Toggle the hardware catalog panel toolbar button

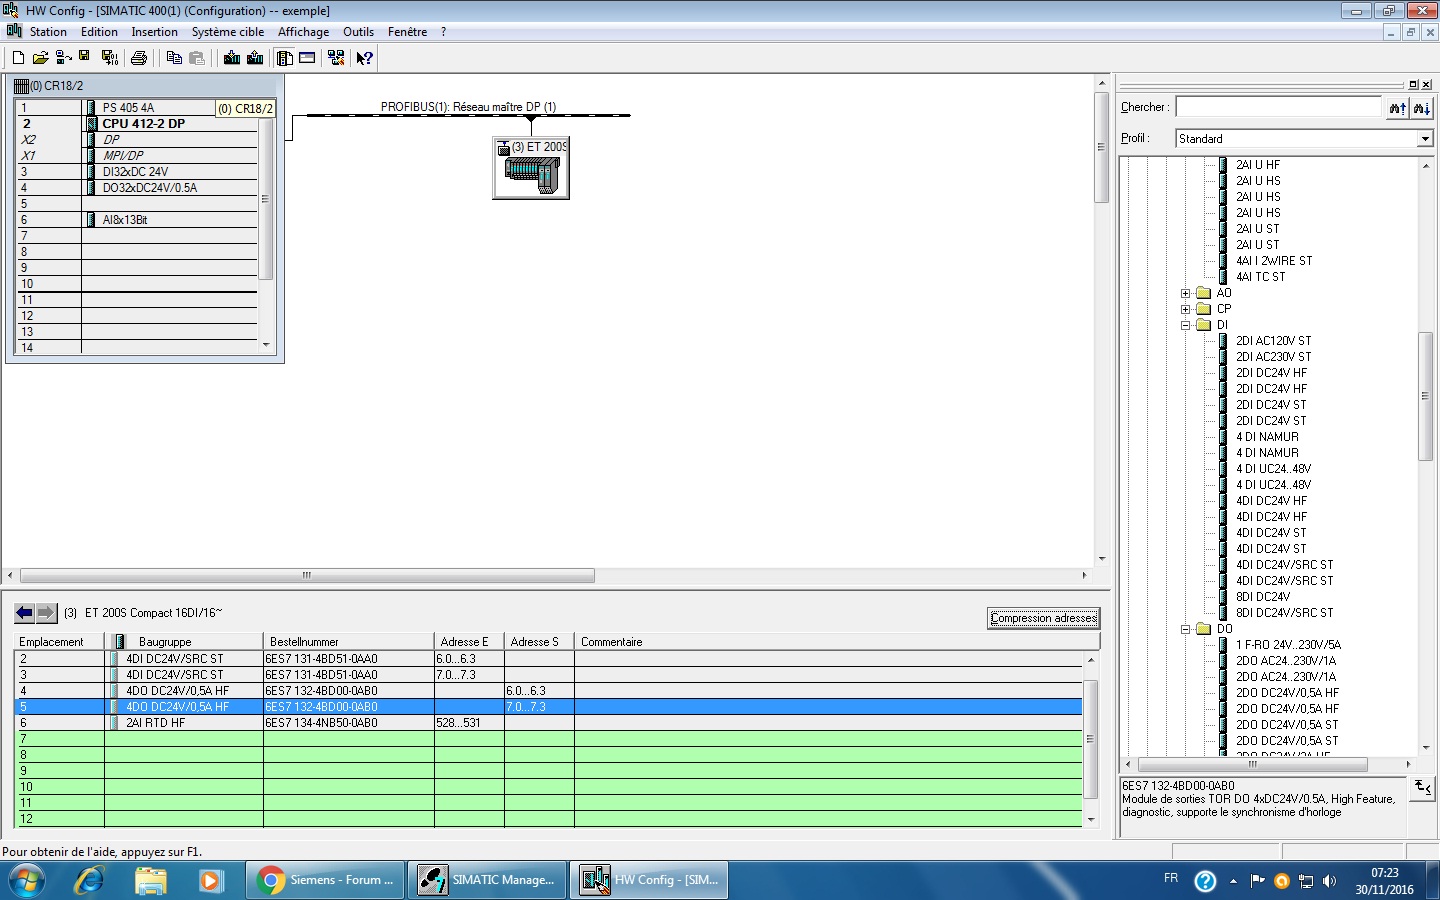tap(285, 58)
